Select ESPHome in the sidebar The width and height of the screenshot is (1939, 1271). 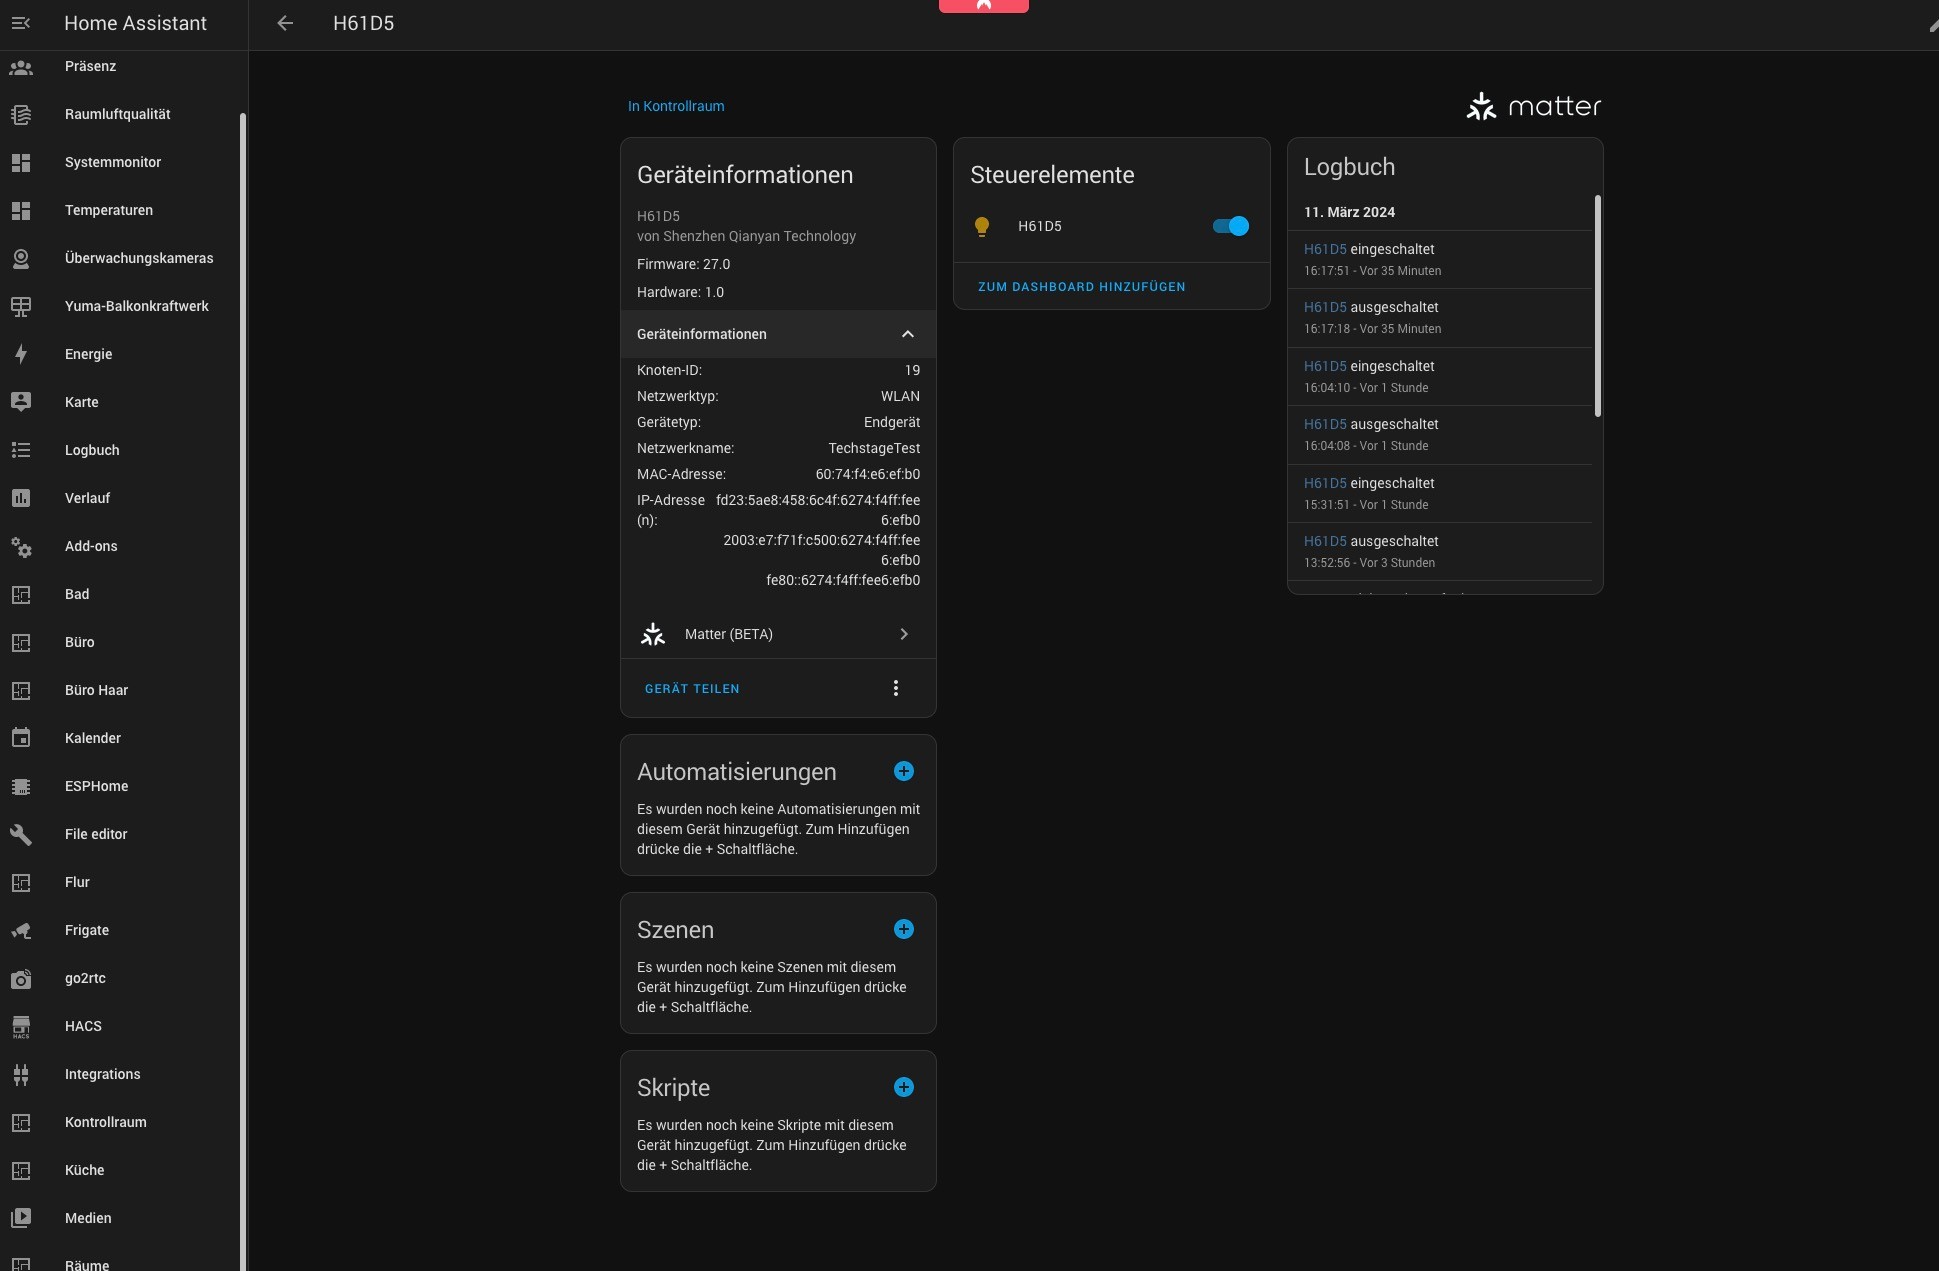click(x=96, y=786)
